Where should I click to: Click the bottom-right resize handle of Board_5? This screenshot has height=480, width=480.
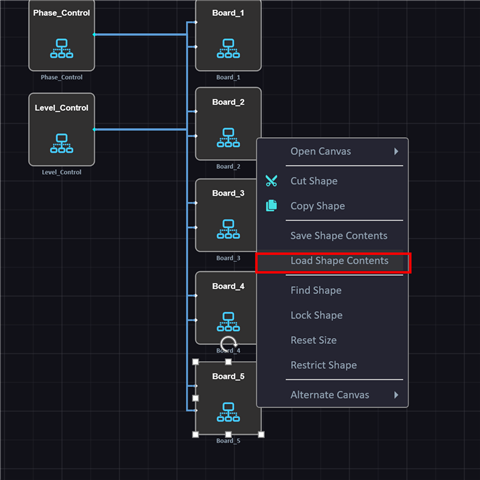(261, 435)
